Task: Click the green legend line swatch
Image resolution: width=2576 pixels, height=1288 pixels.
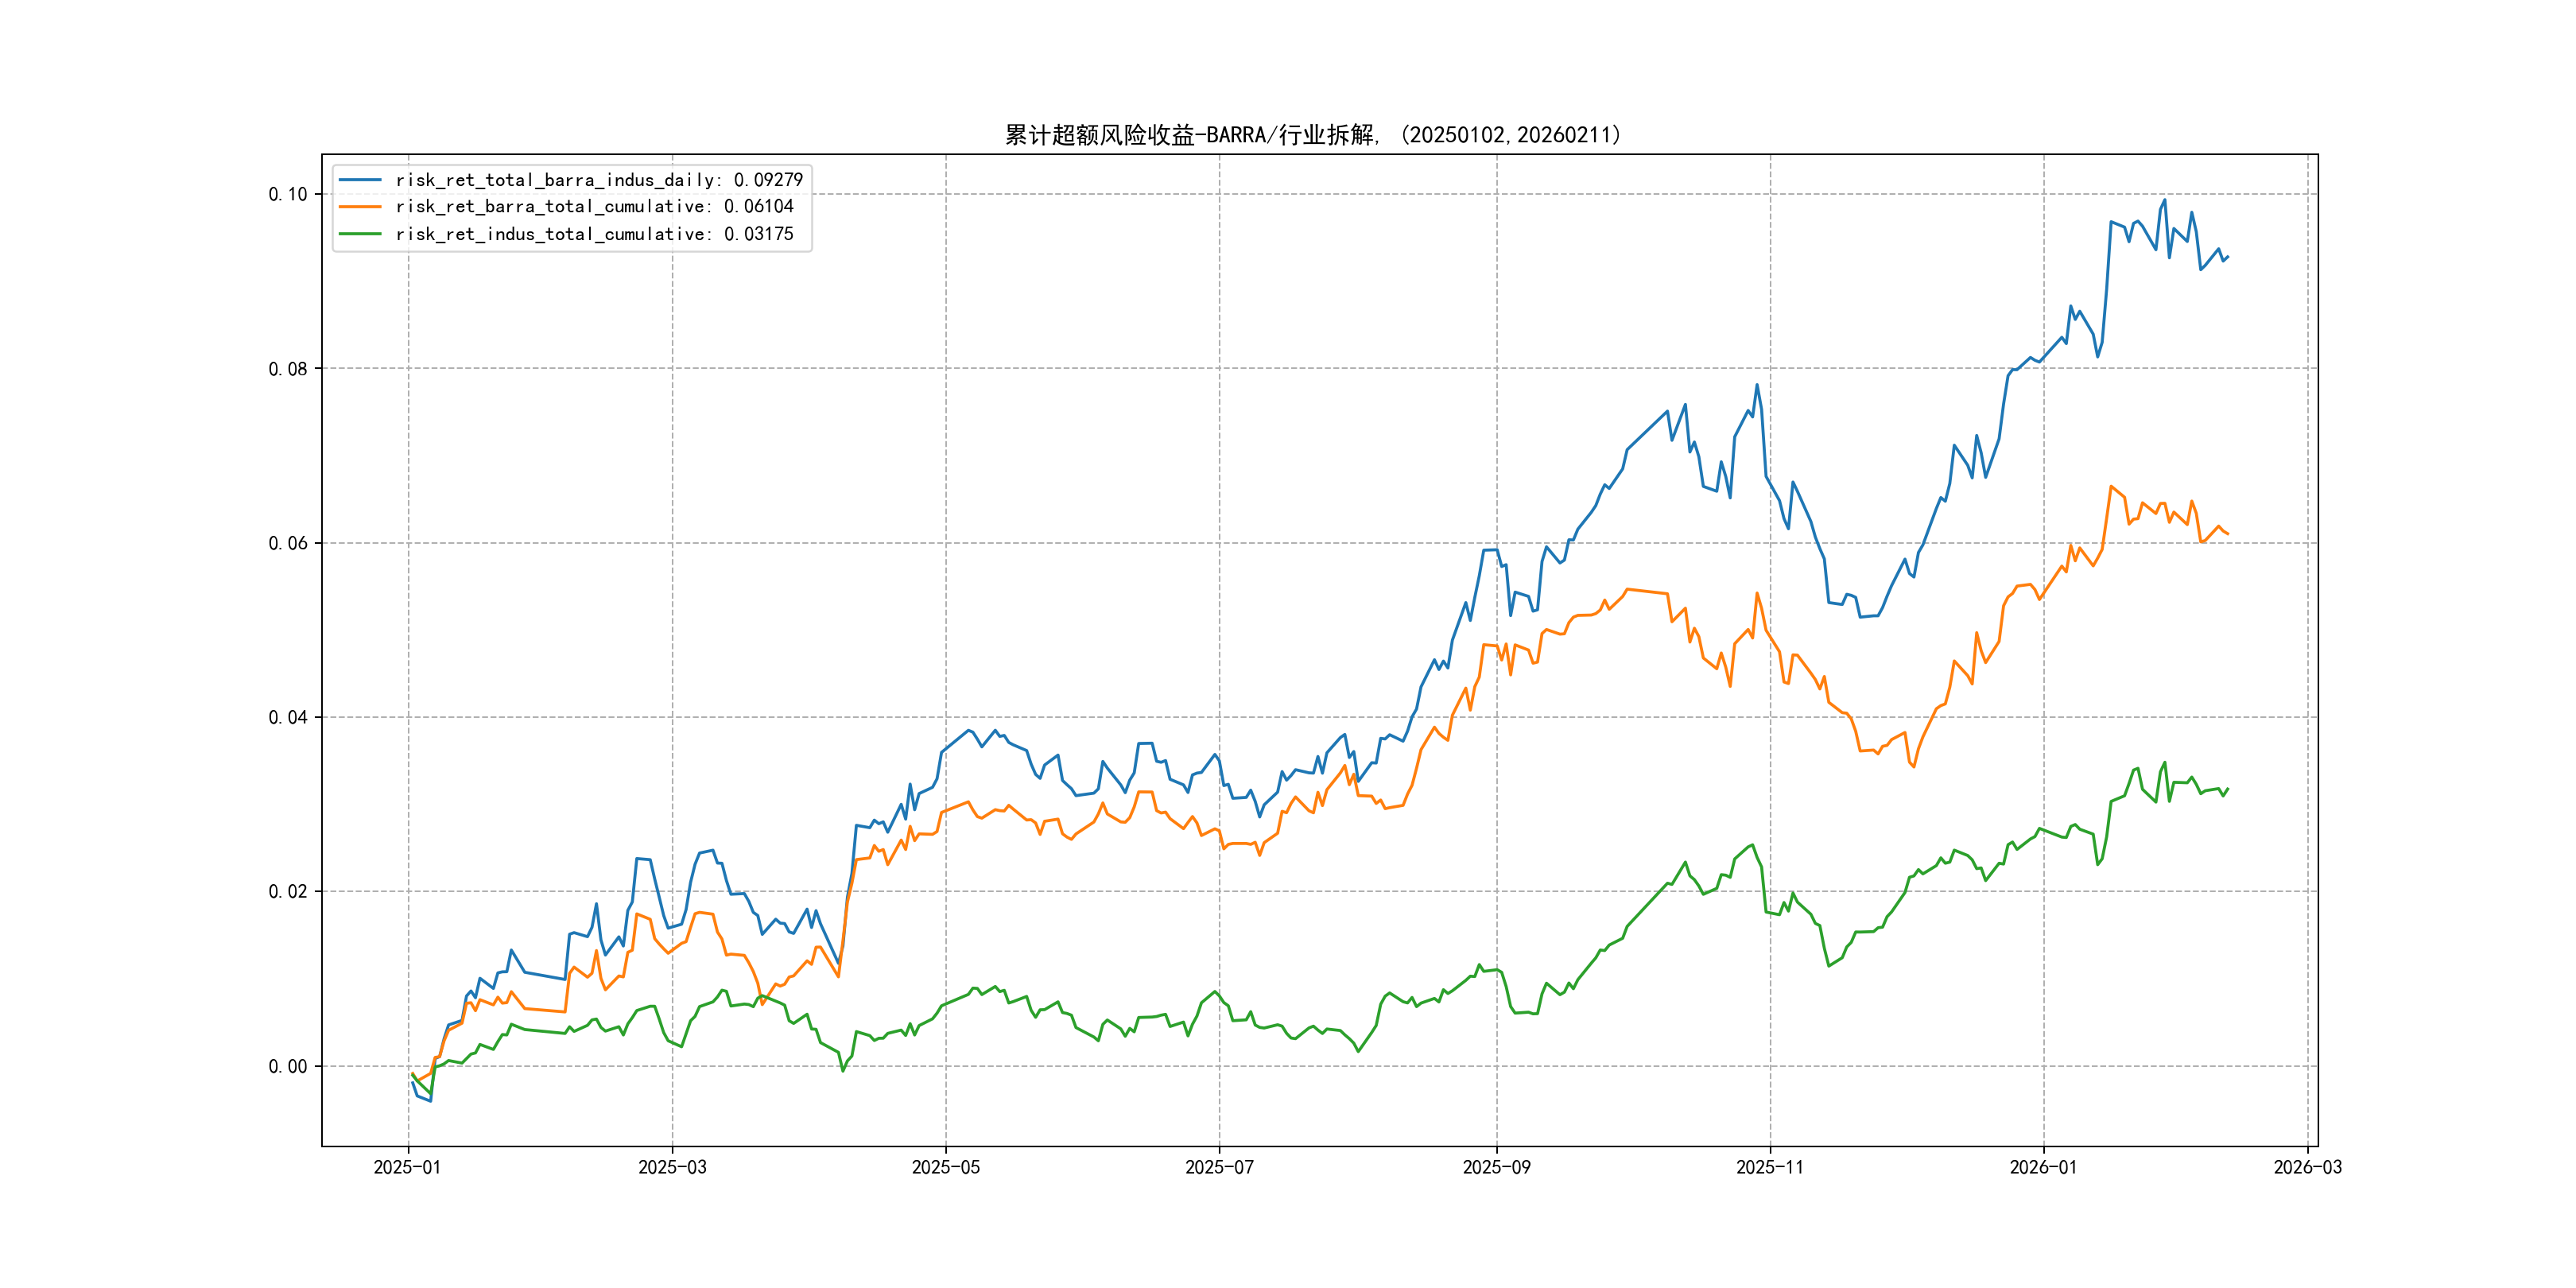Action: 360,234
